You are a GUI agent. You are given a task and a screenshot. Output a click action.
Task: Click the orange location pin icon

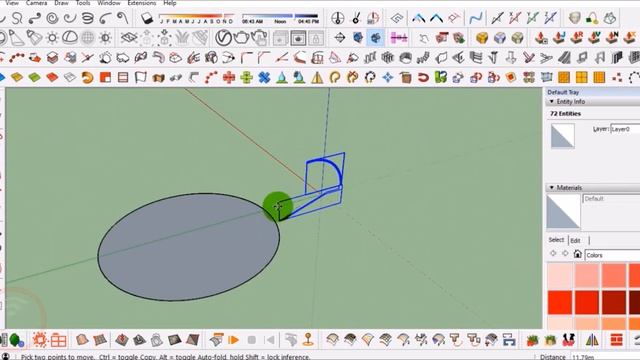tap(308, 340)
